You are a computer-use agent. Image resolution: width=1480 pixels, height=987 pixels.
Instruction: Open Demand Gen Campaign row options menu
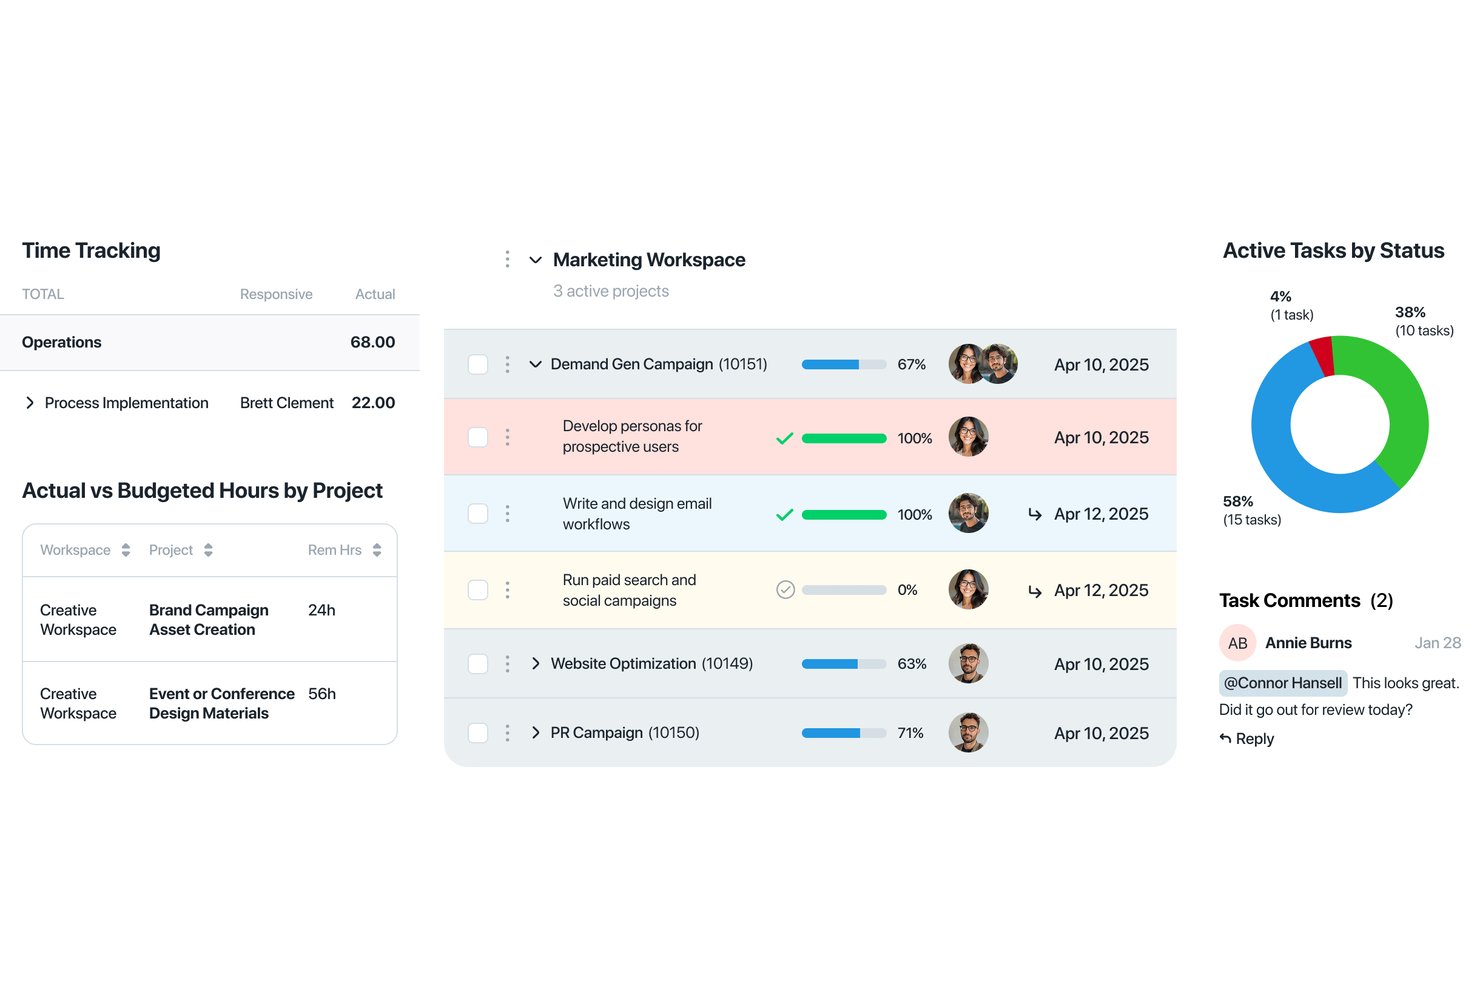coord(507,364)
